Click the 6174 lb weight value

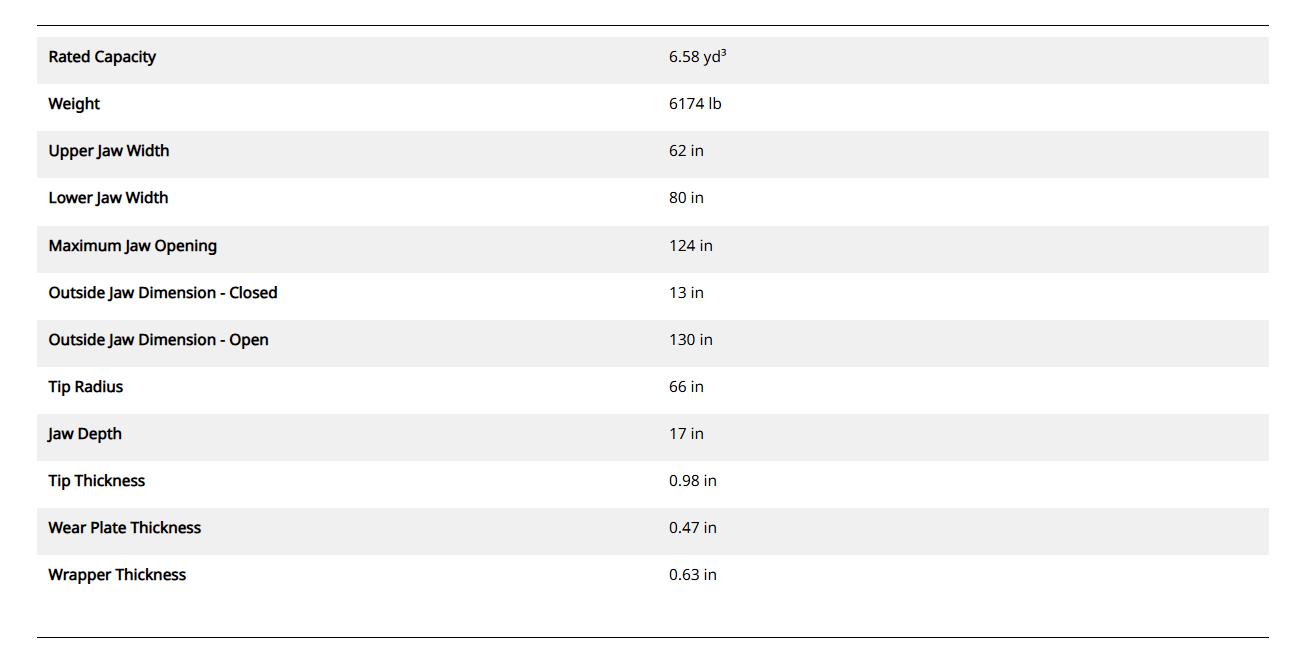695,104
